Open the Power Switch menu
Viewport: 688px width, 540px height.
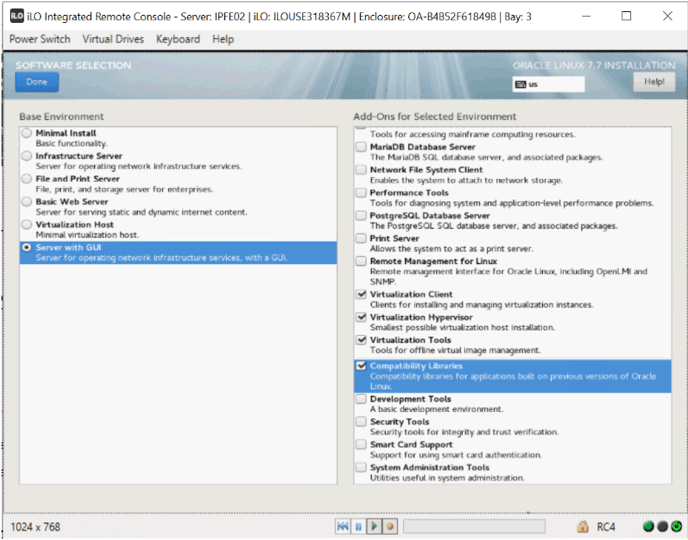point(40,39)
